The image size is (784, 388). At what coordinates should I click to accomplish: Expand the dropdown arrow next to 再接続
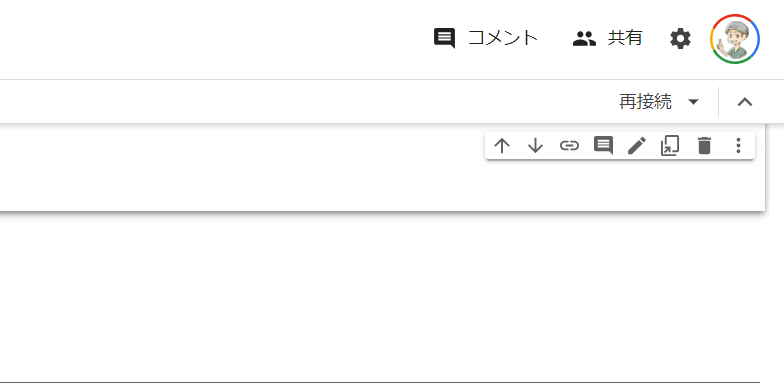(693, 102)
